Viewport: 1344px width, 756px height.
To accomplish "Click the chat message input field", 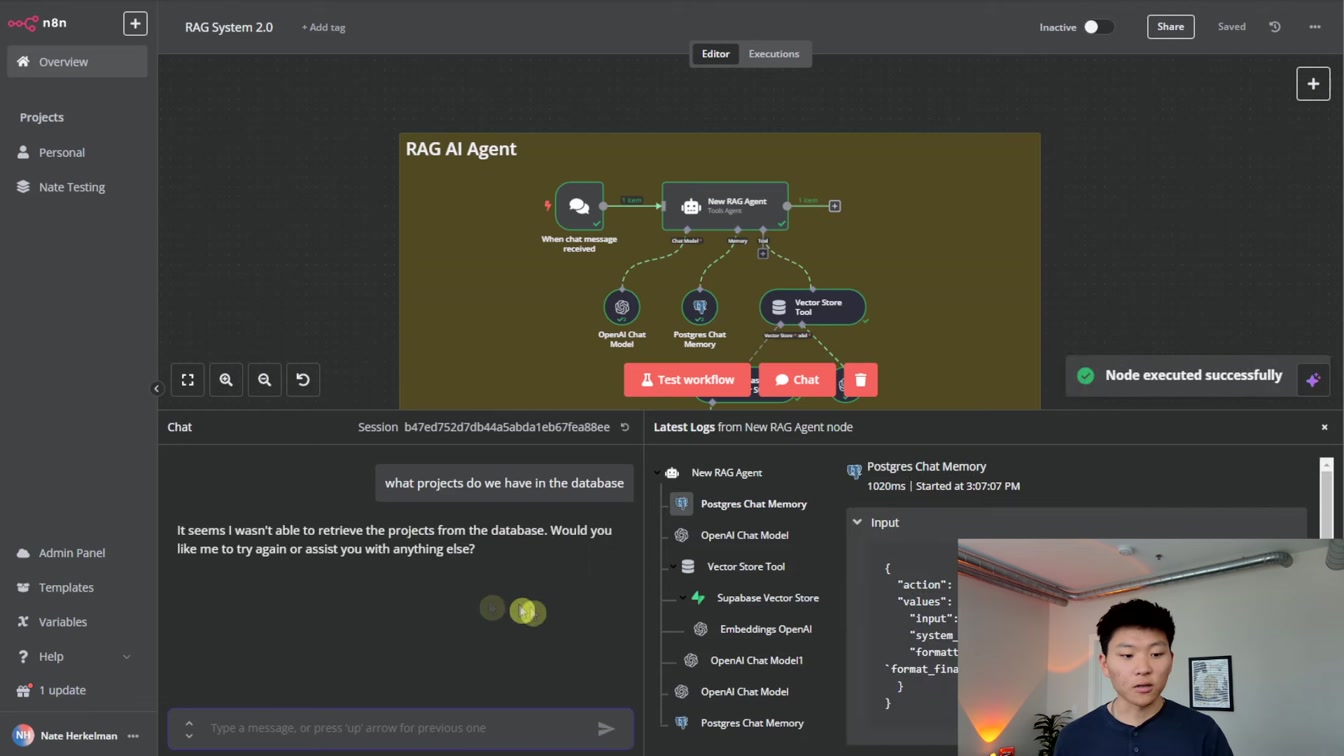I will pos(398,728).
